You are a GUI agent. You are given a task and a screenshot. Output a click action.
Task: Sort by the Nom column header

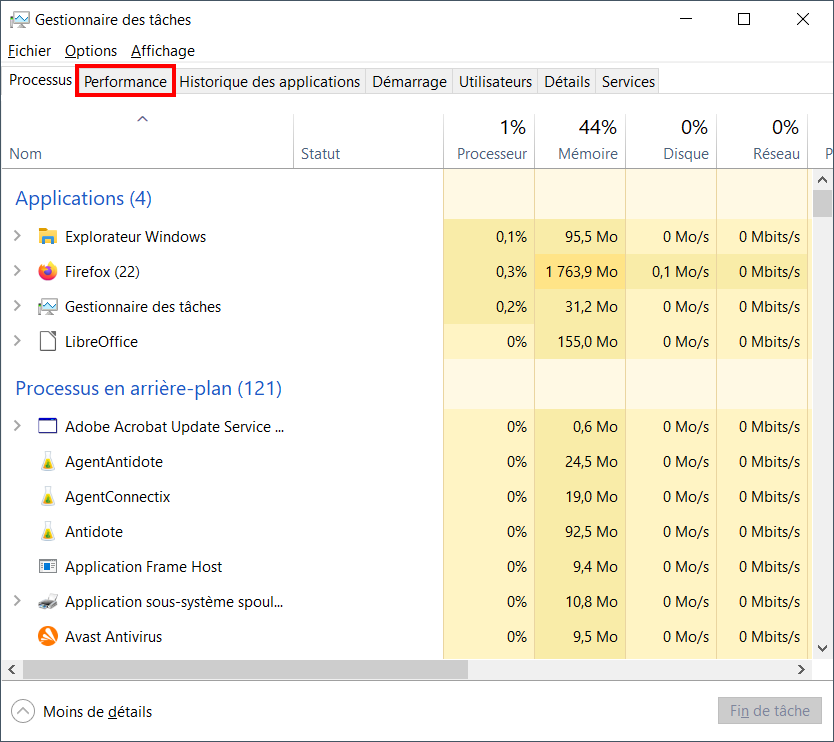148,141
